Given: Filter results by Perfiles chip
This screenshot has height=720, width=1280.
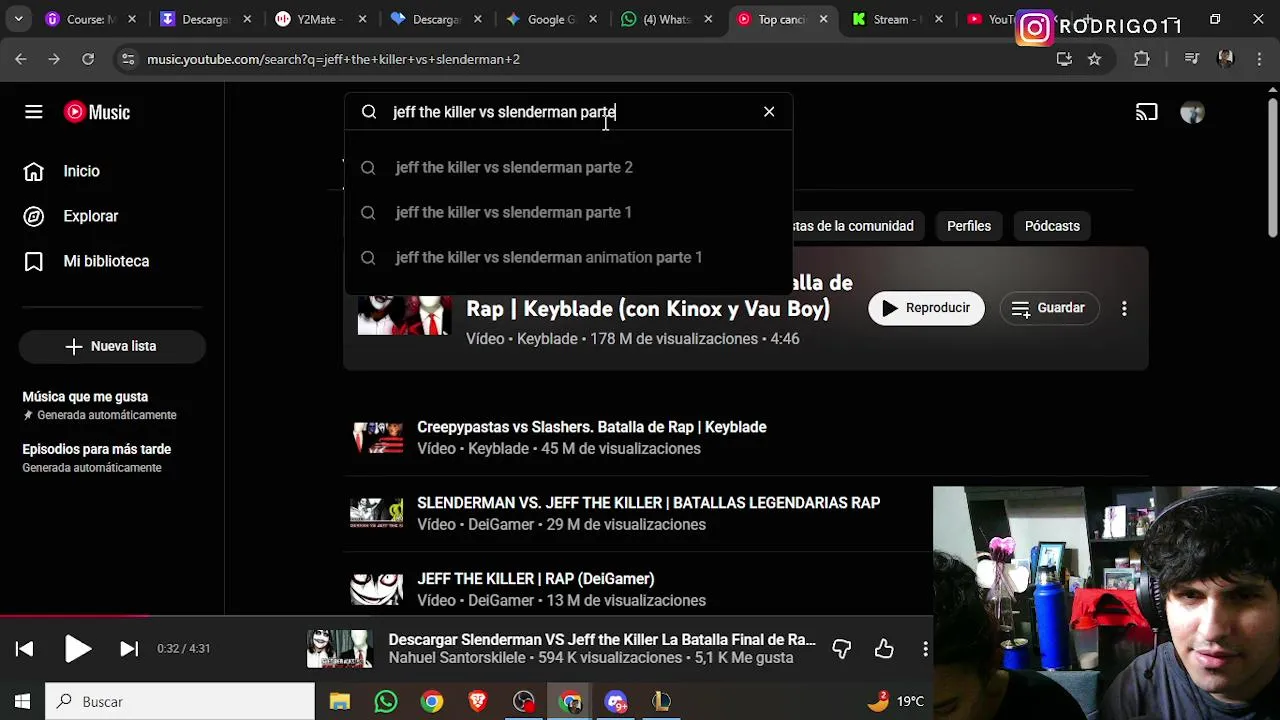Looking at the screenshot, I should pyautogui.click(x=969, y=226).
